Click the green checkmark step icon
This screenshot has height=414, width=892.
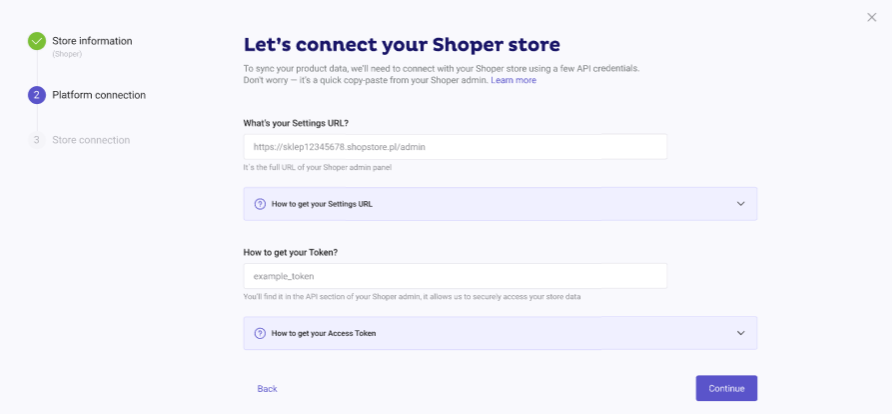[37, 41]
